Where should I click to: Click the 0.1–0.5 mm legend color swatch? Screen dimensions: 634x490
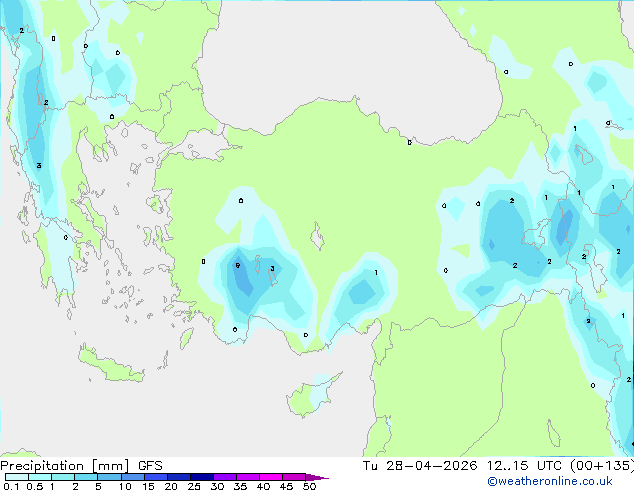17,477
